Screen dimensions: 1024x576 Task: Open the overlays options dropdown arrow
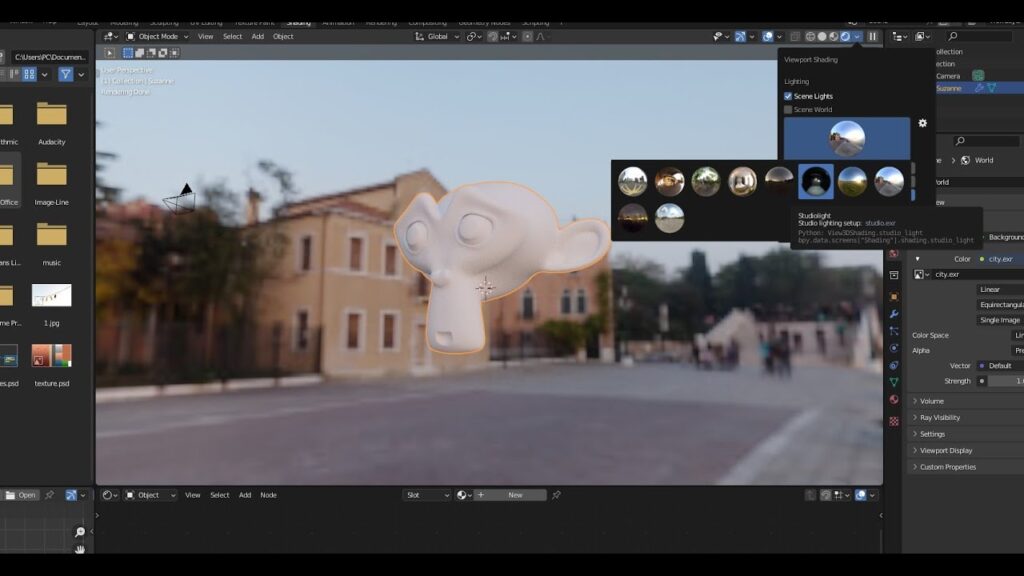tap(779, 37)
